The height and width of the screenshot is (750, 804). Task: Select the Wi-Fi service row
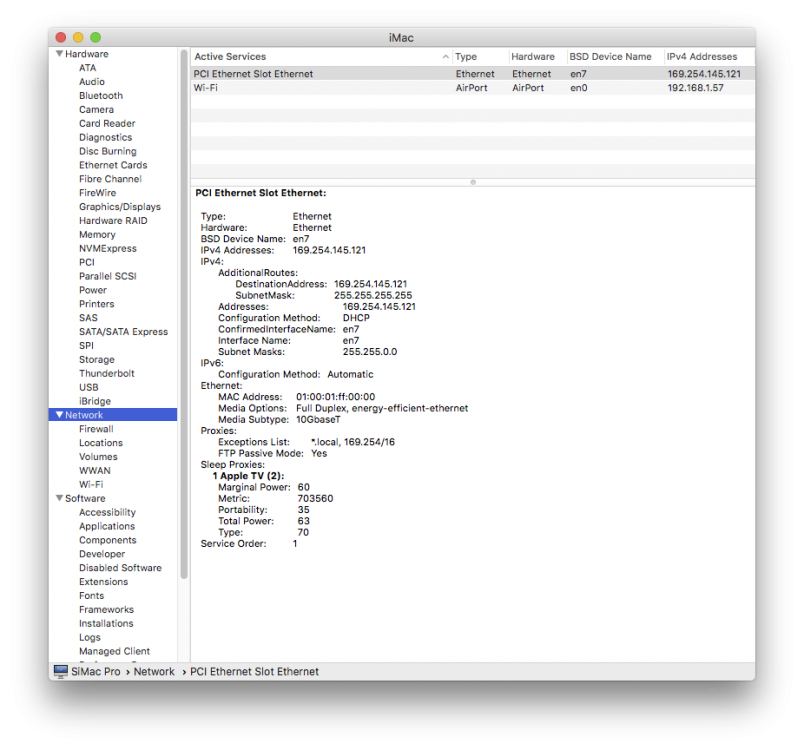(x=473, y=88)
